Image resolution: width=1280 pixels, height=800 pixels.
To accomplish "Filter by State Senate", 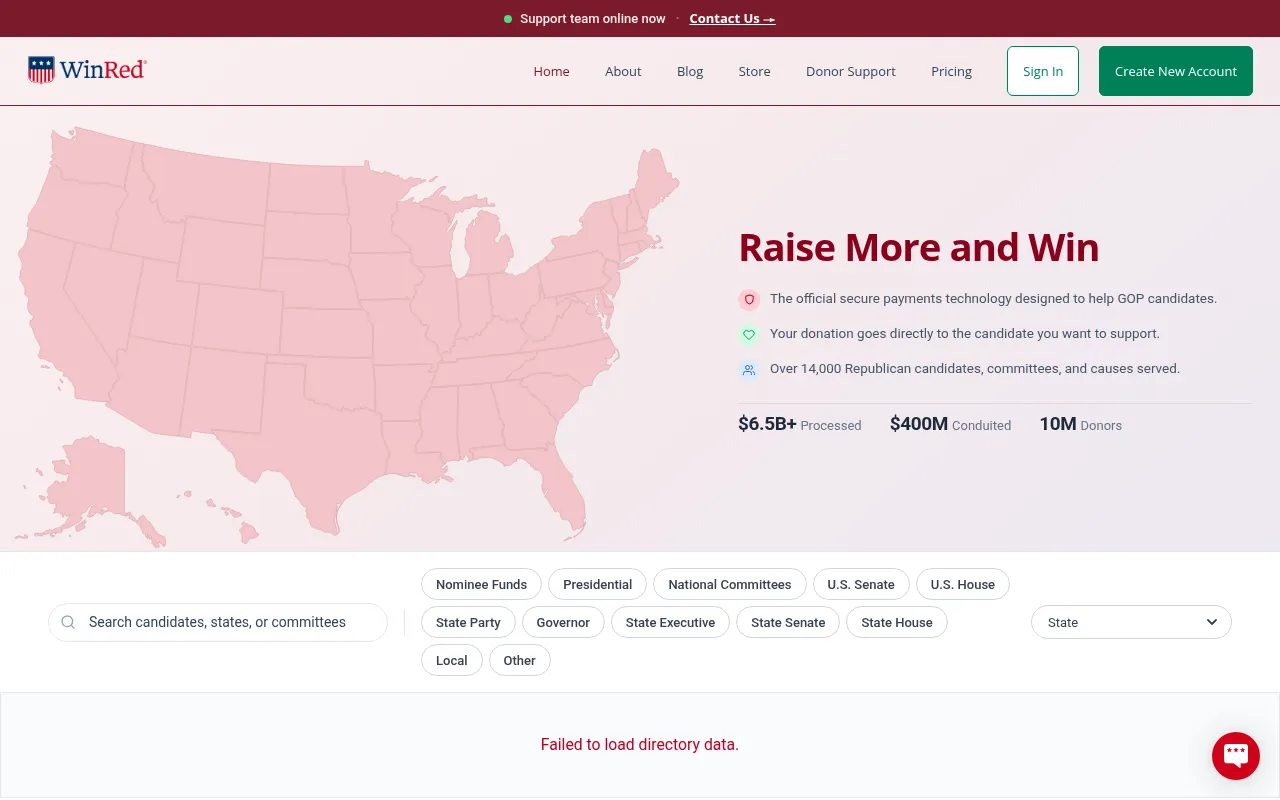I will (788, 622).
